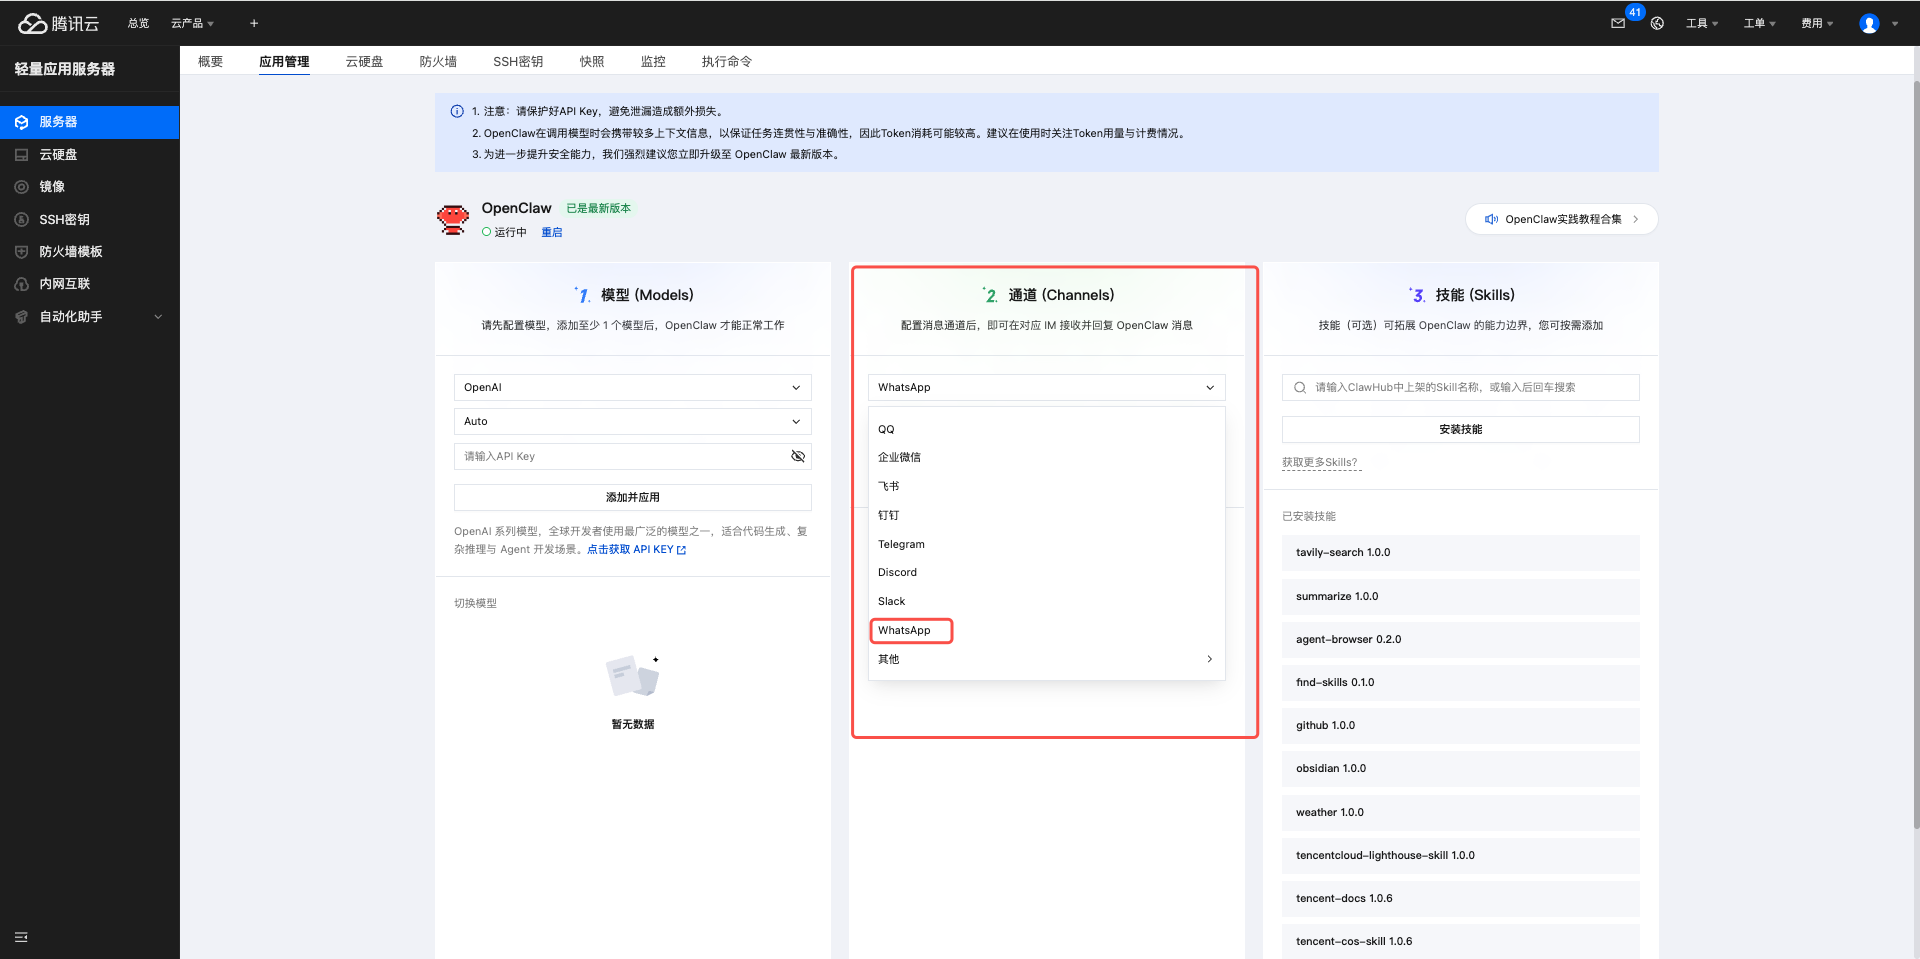The width and height of the screenshot is (1920, 959).
Task: Click the plus icon in top bar
Action: pyautogui.click(x=254, y=23)
